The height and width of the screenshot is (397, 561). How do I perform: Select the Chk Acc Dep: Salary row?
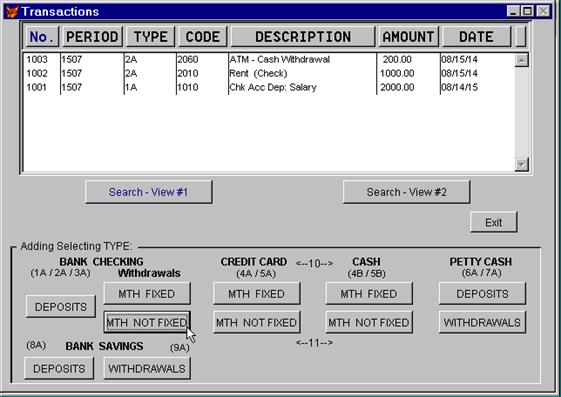[269, 87]
